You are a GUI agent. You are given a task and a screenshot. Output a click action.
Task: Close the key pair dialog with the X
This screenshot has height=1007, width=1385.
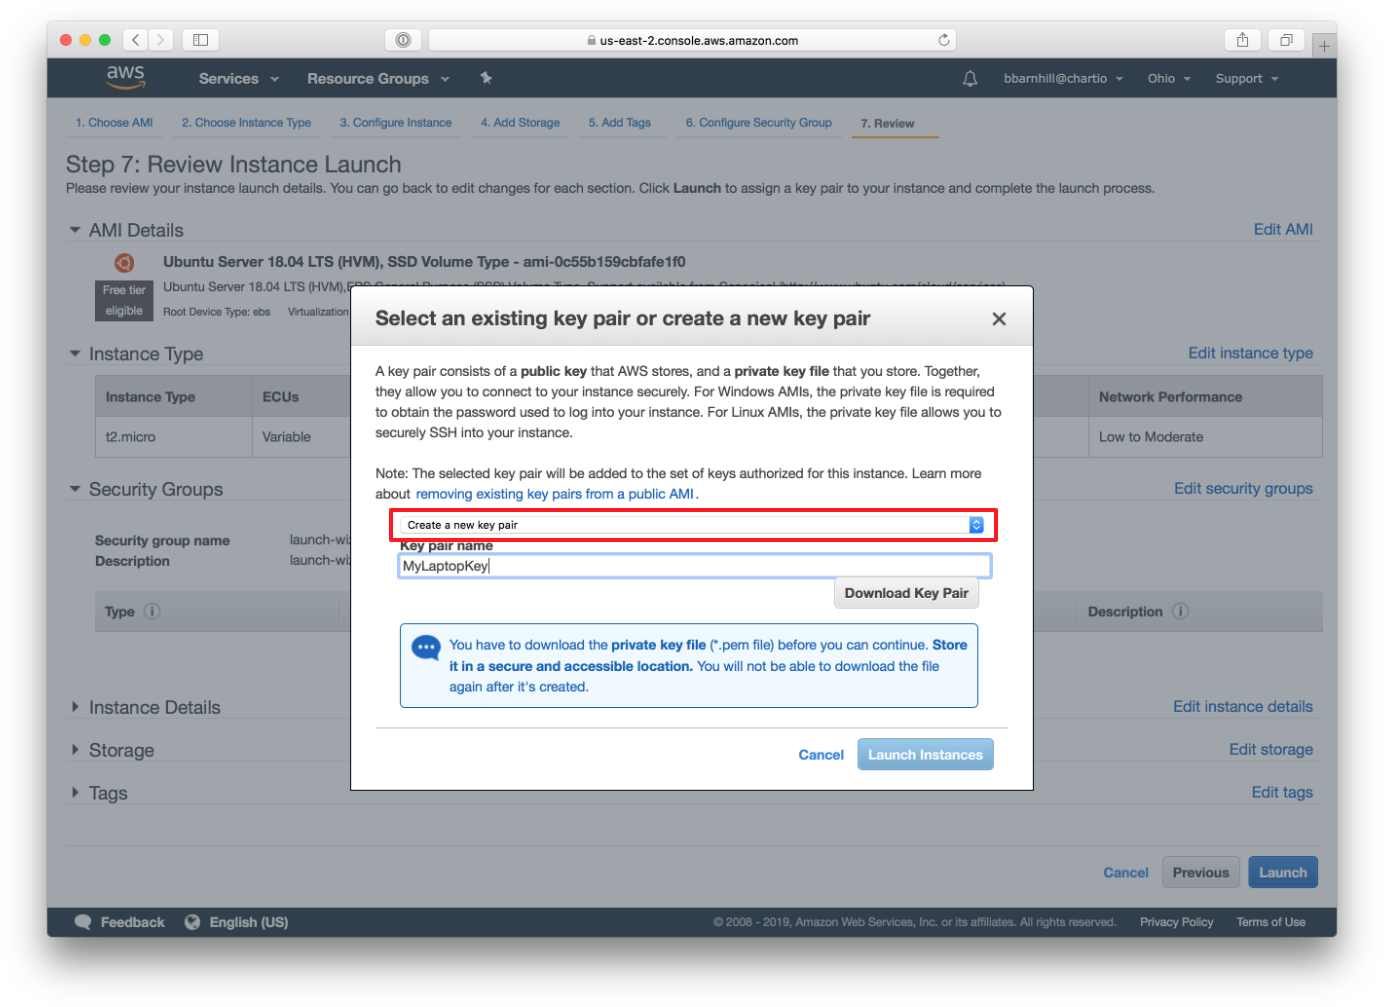[x=998, y=318]
